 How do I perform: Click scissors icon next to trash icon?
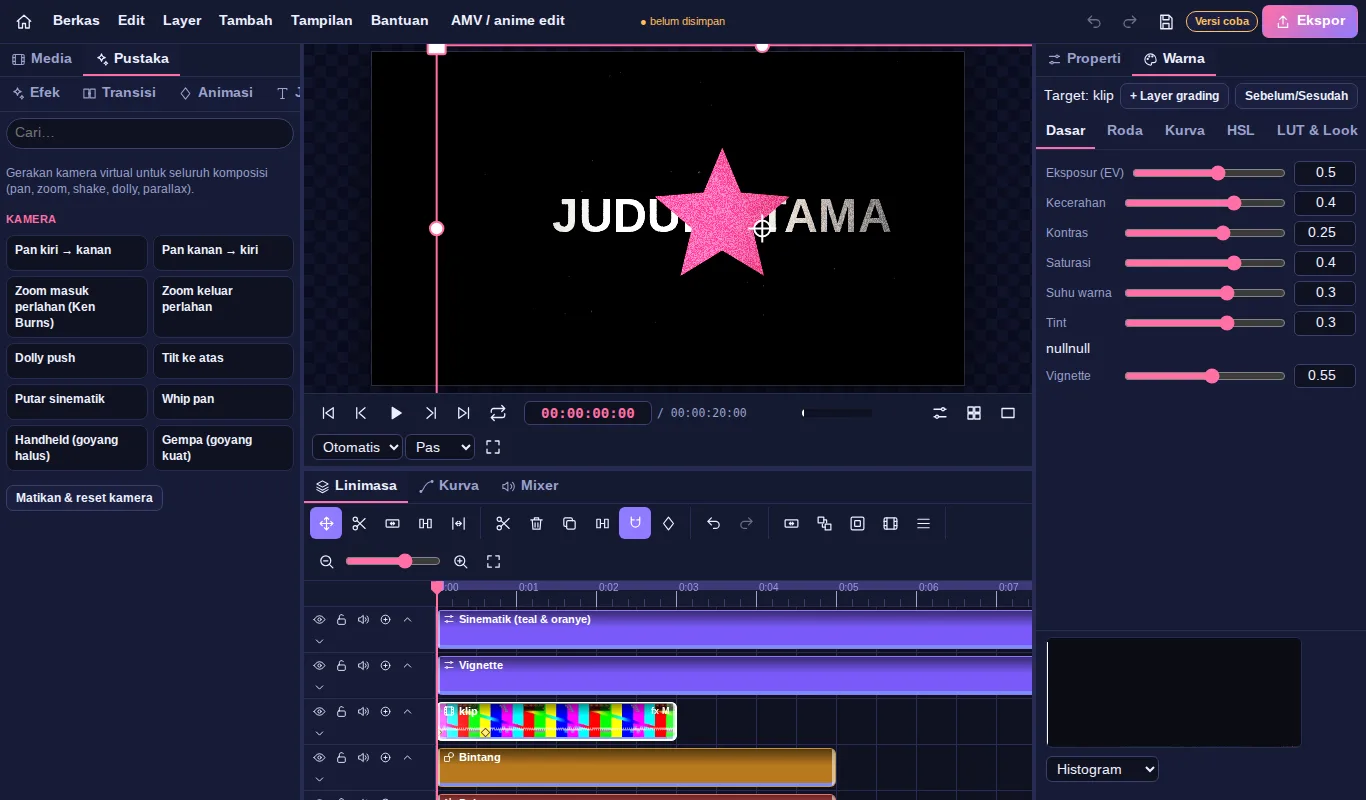pos(503,523)
